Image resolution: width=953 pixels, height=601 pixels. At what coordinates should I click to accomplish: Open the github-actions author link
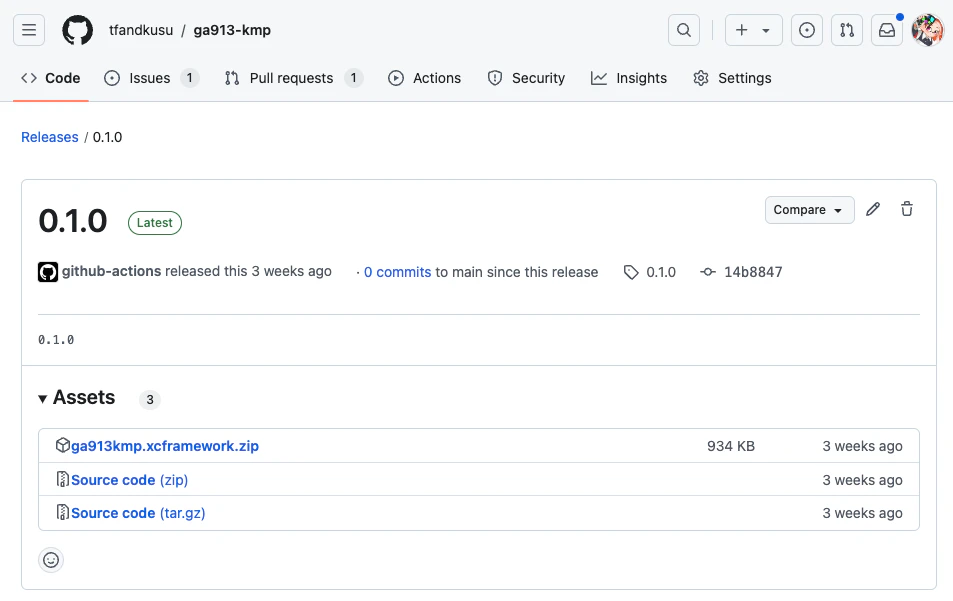(x=111, y=271)
